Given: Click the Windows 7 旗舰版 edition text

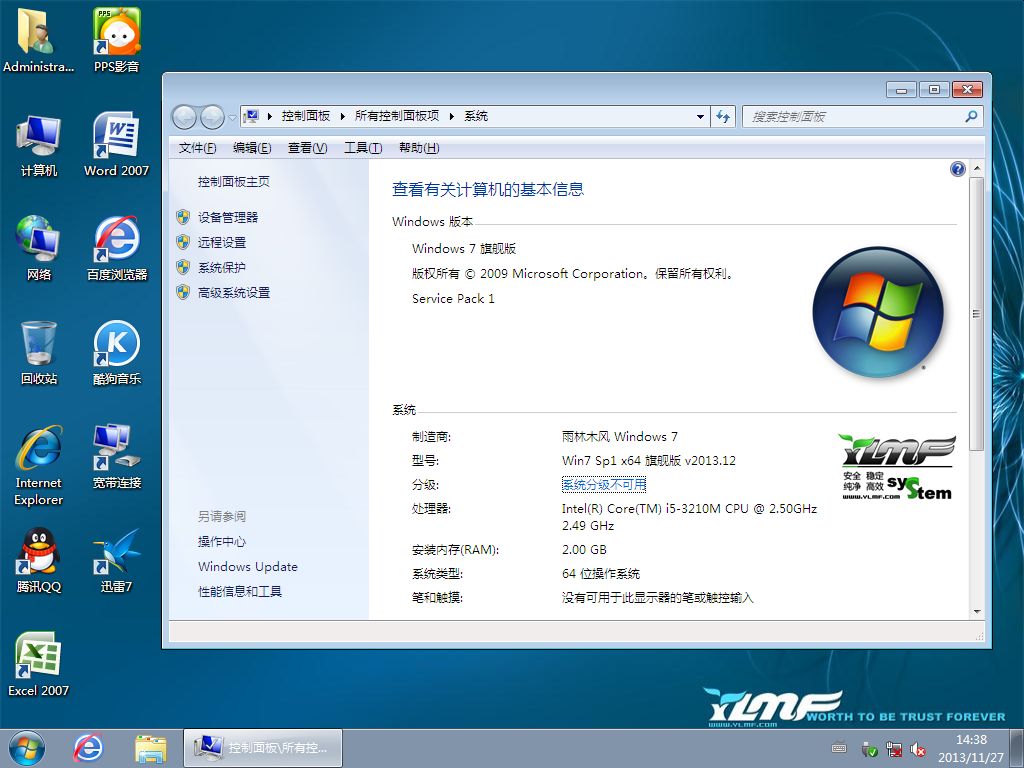Looking at the screenshot, I should point(464,249).
